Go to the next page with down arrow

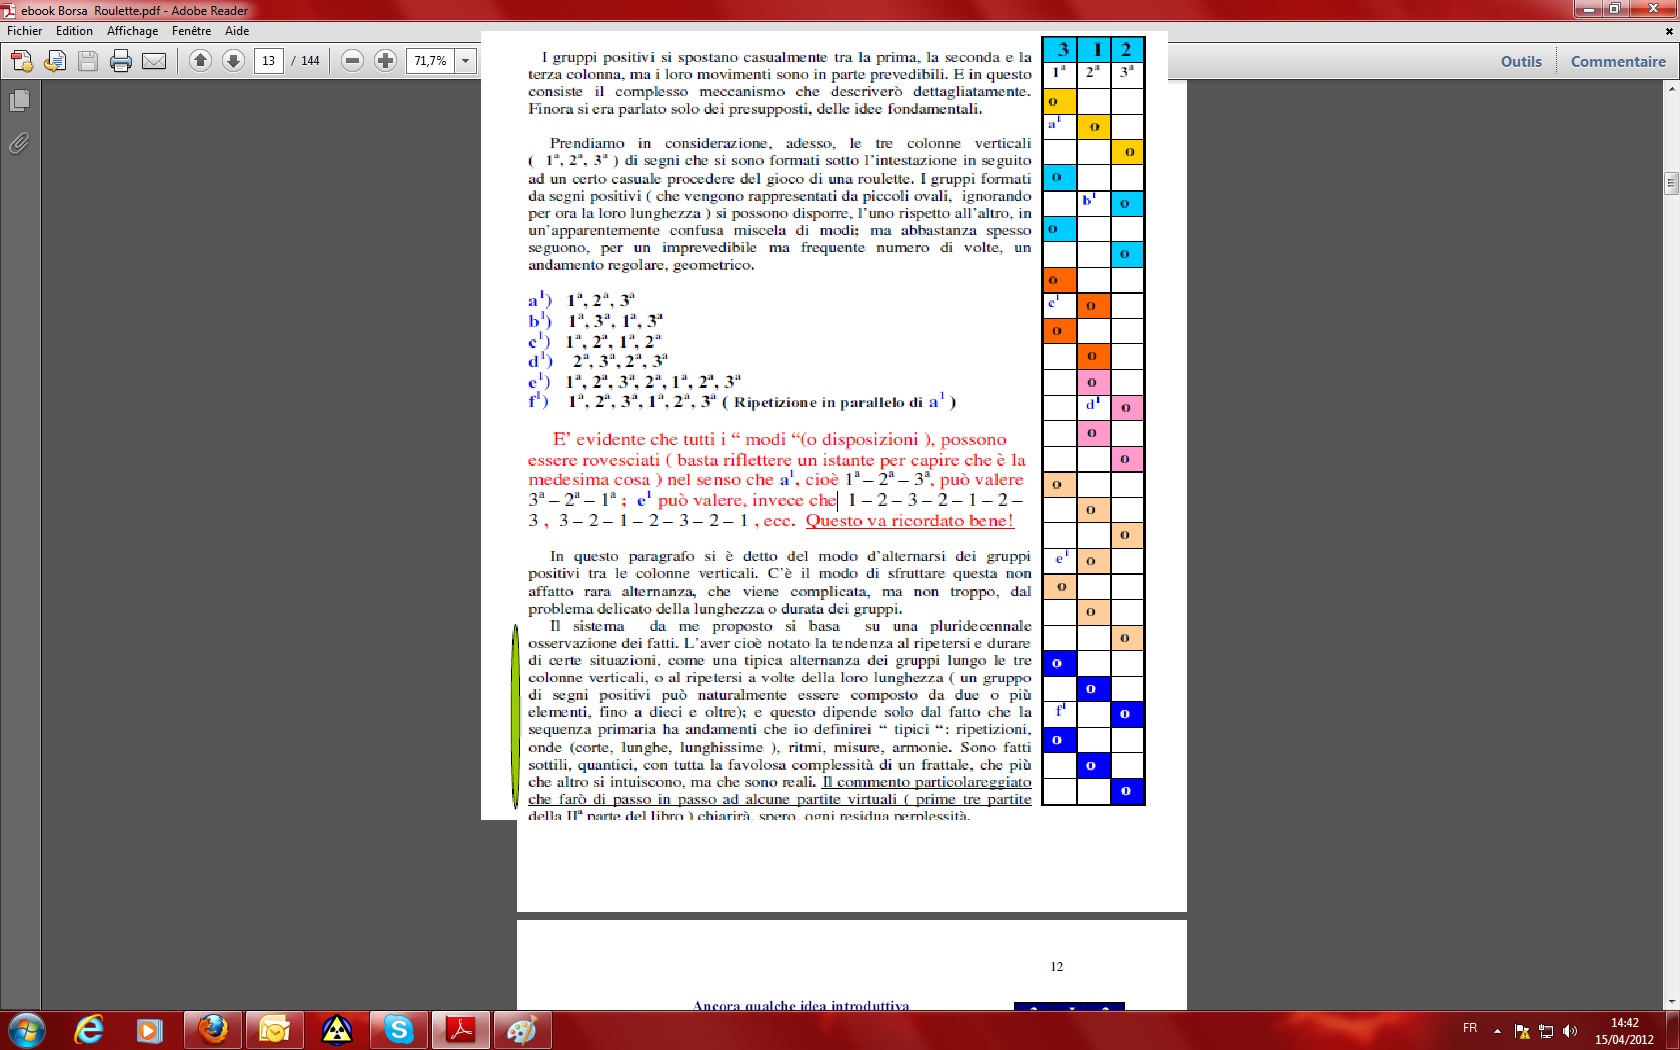coord(233,61)
